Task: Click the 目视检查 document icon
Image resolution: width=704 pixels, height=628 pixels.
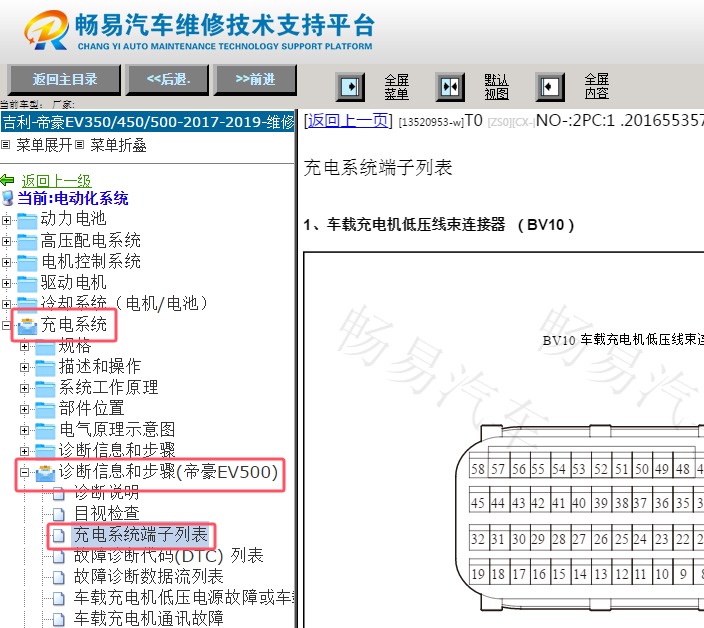Action: click(x=58, y=514)
